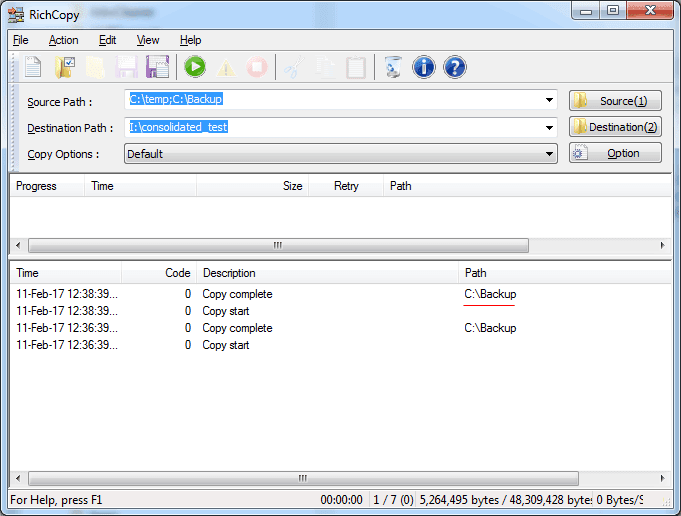The height and width of the screenshot is (516, 681).
Task: Open the Copy Options Default combo box
Action: pyautogui.click(x=340, y=154)
